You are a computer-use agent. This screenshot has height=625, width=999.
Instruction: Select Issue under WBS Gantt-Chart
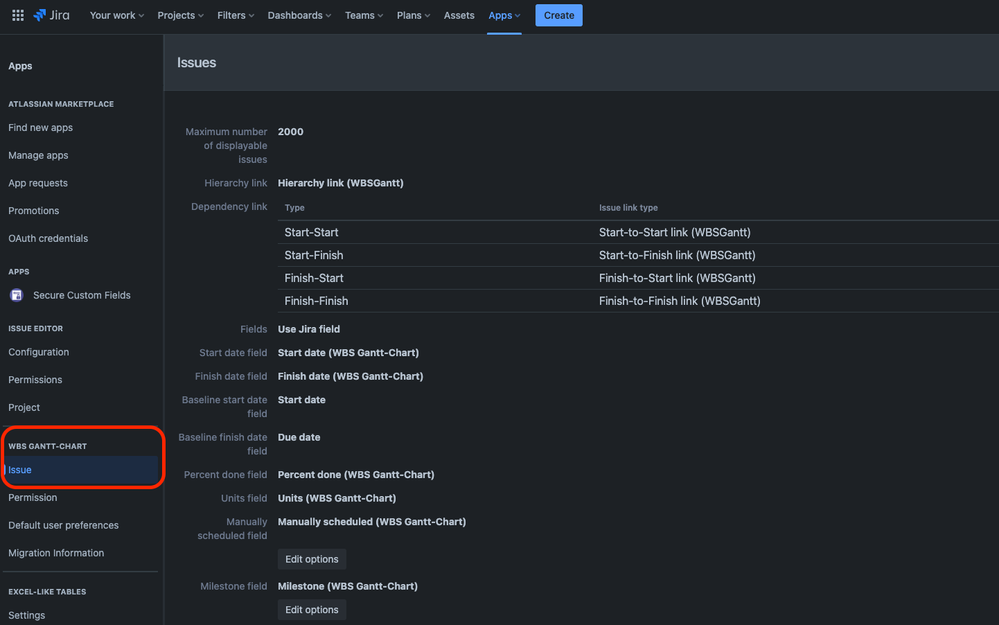[x=80, y=470]
